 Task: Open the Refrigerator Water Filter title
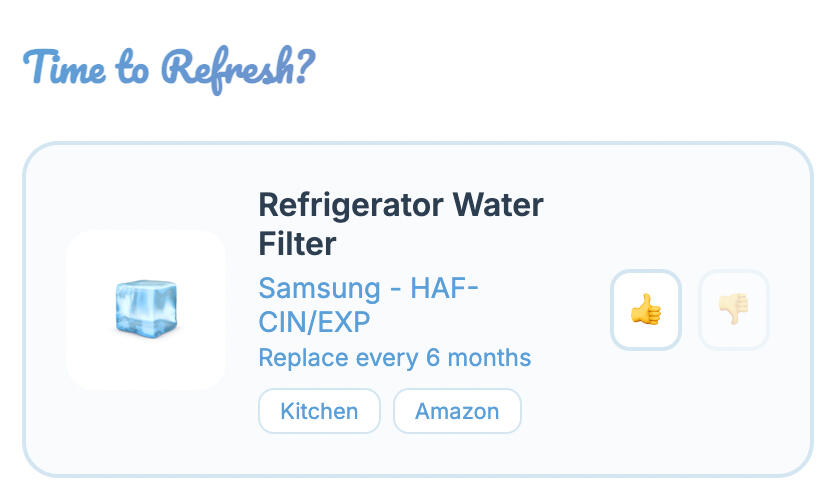[x=400, y=224]
